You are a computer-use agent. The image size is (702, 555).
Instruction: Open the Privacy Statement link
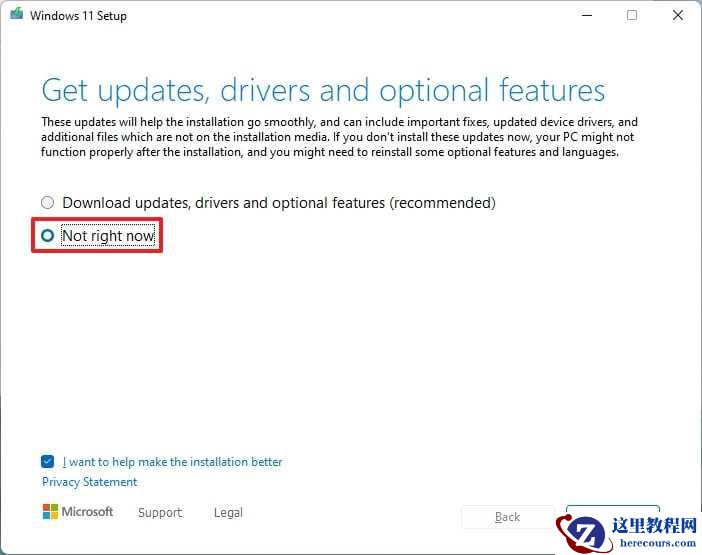click(90, 482)
